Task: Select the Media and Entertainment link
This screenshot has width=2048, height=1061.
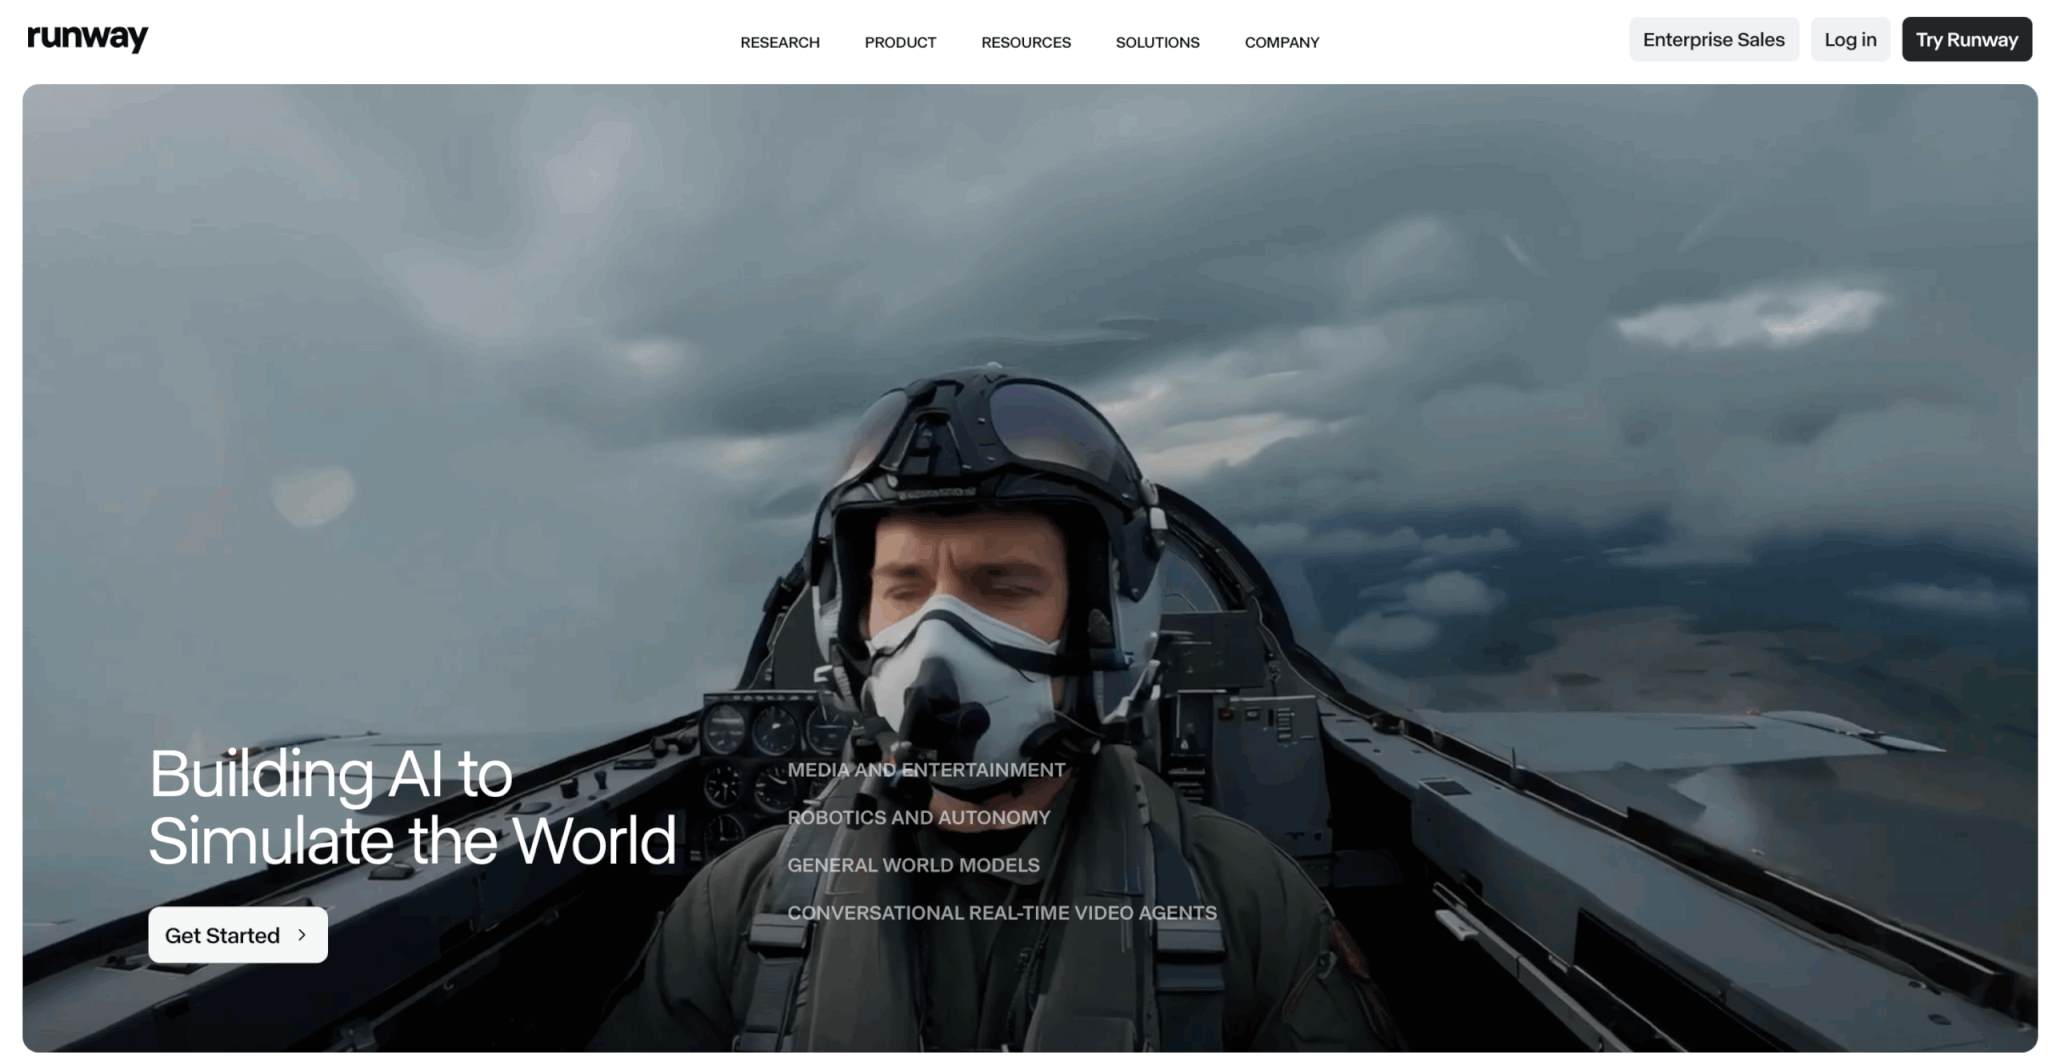Action: (926, 770)
